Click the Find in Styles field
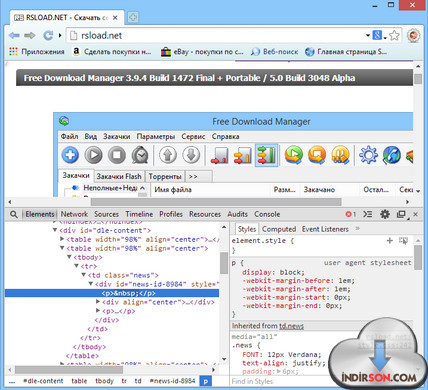The height and width of the screenshot is (390, 428). click(280, 381)
